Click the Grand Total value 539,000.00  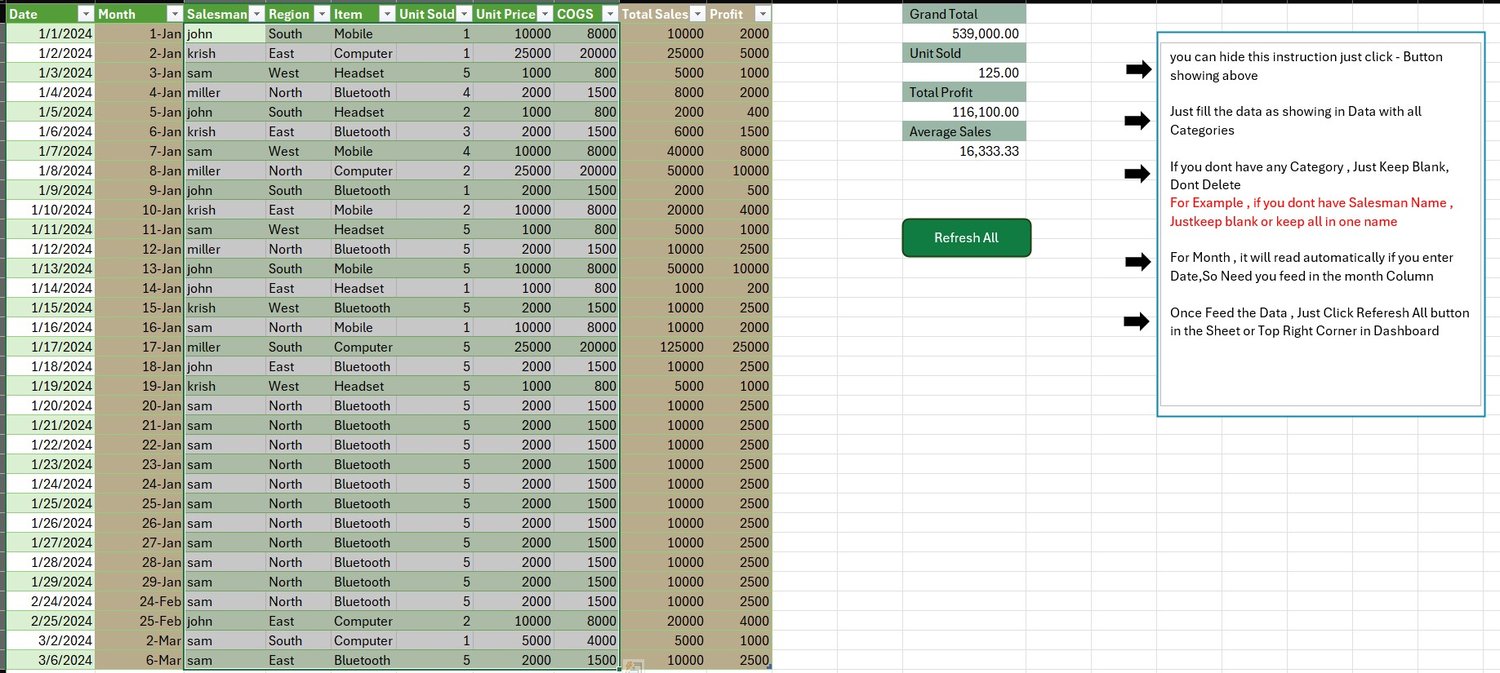964,34
